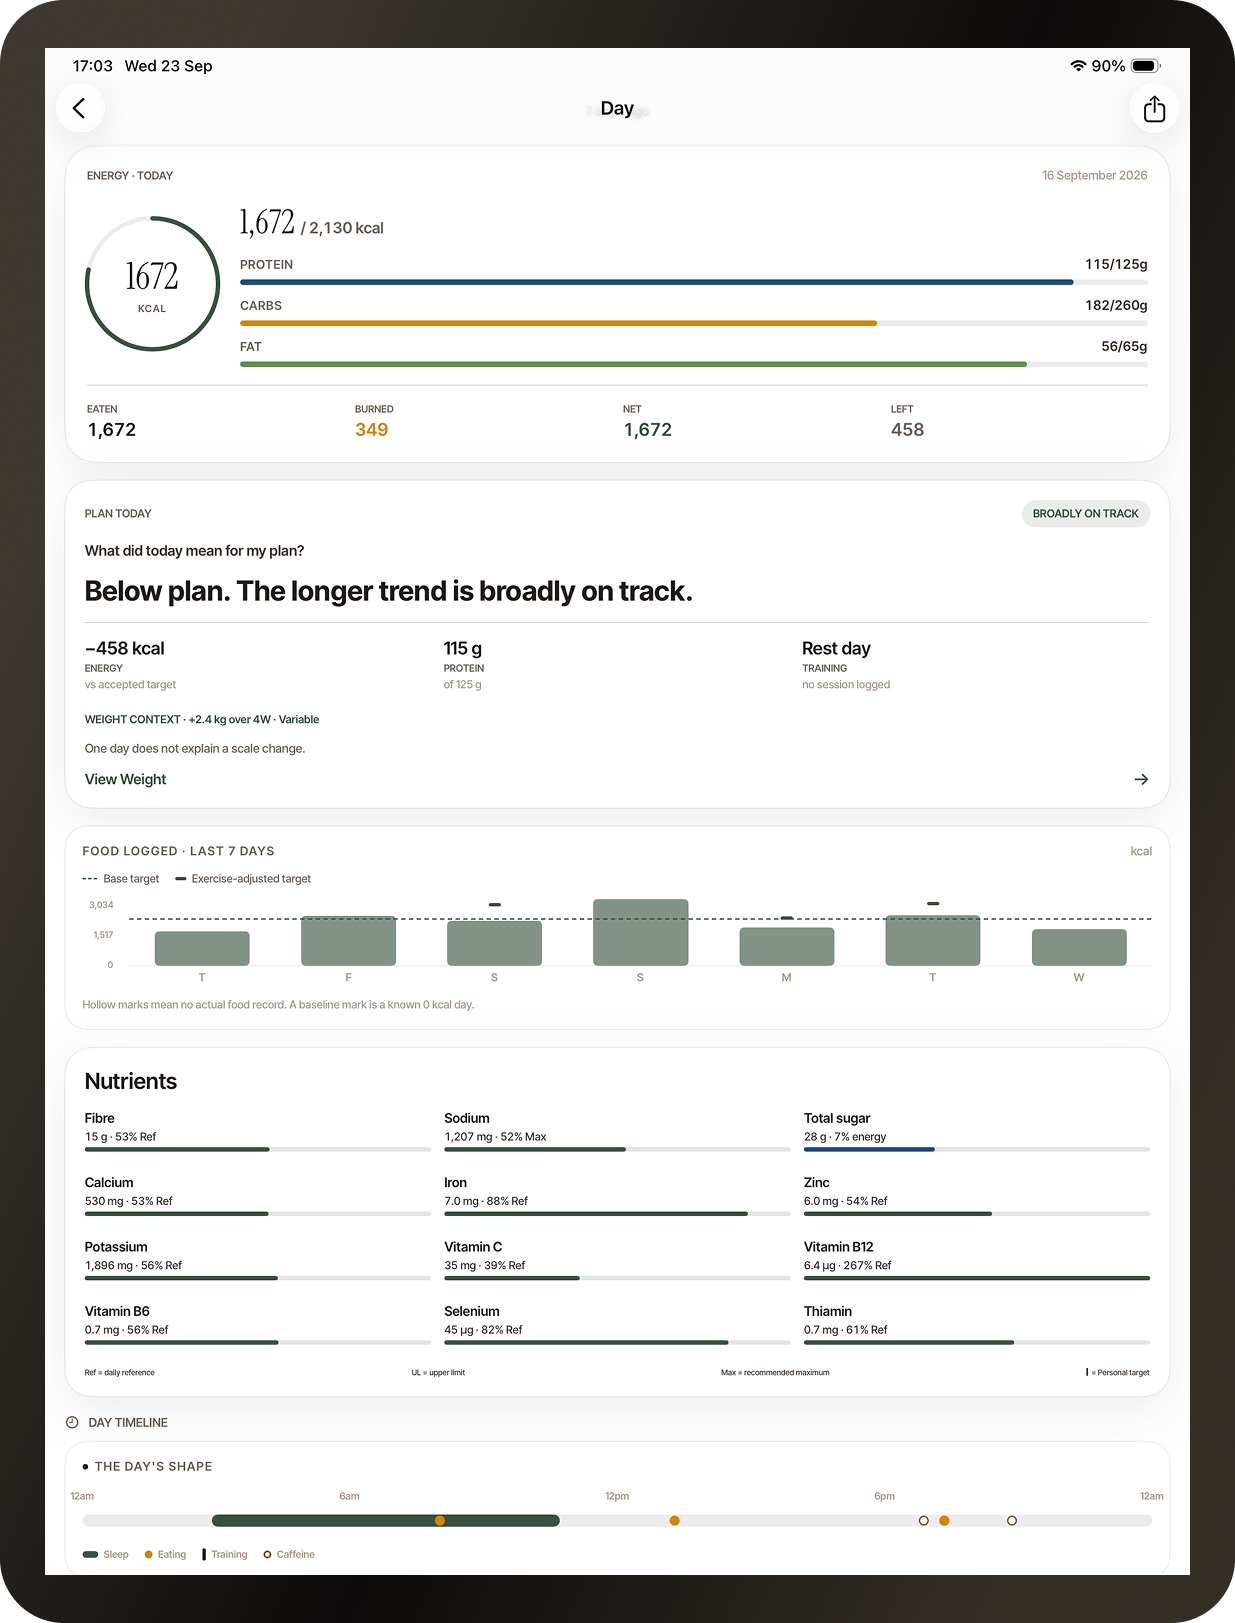Select the Carbs progress bar
Image resolution: width=1235 pixels, height=1623 pixels.
click(693, 323)
